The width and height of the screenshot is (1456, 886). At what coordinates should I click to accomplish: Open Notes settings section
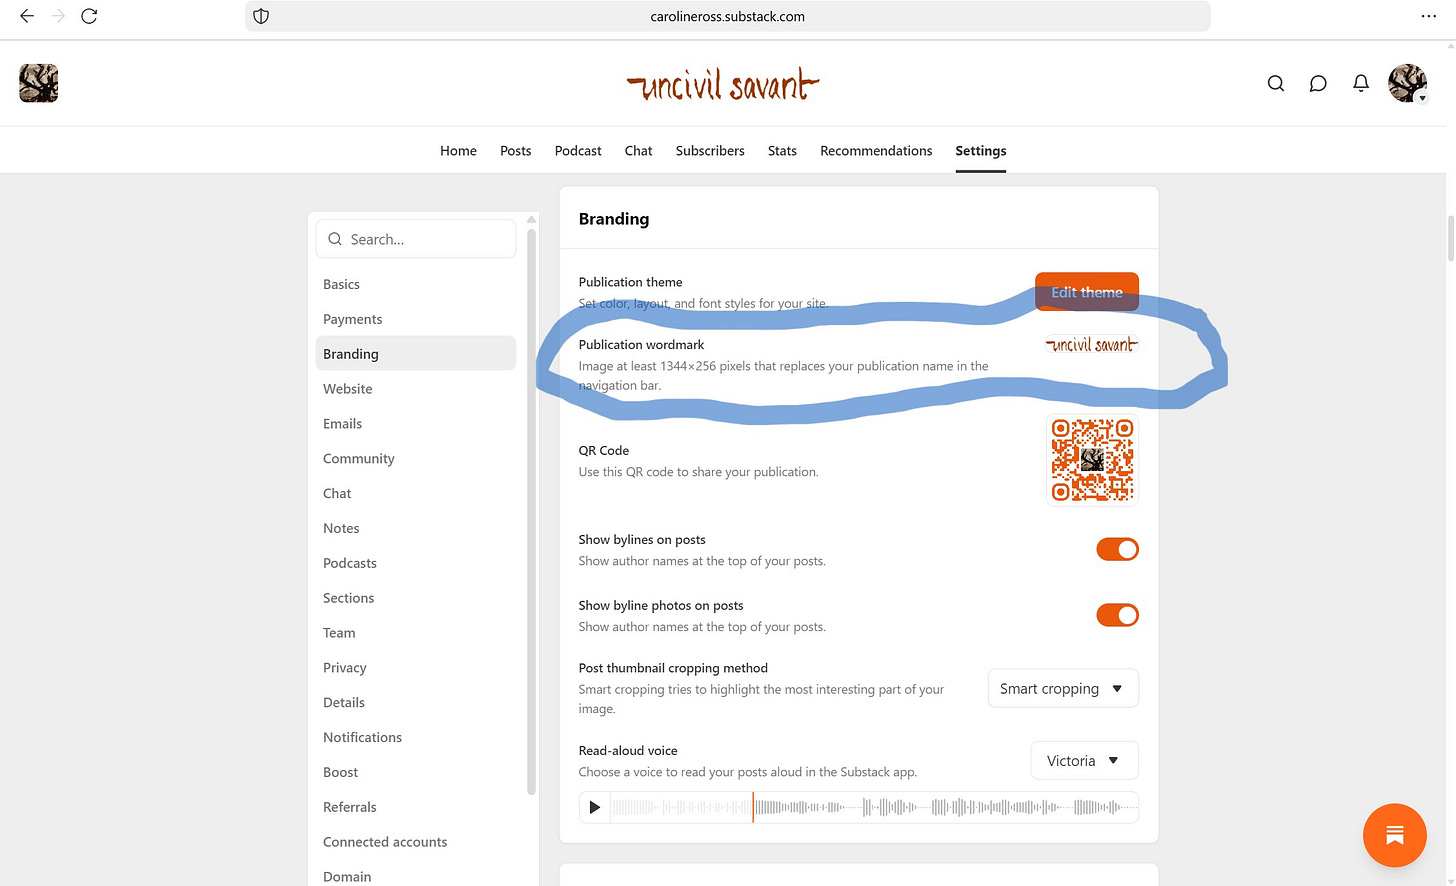click(416, 528)
